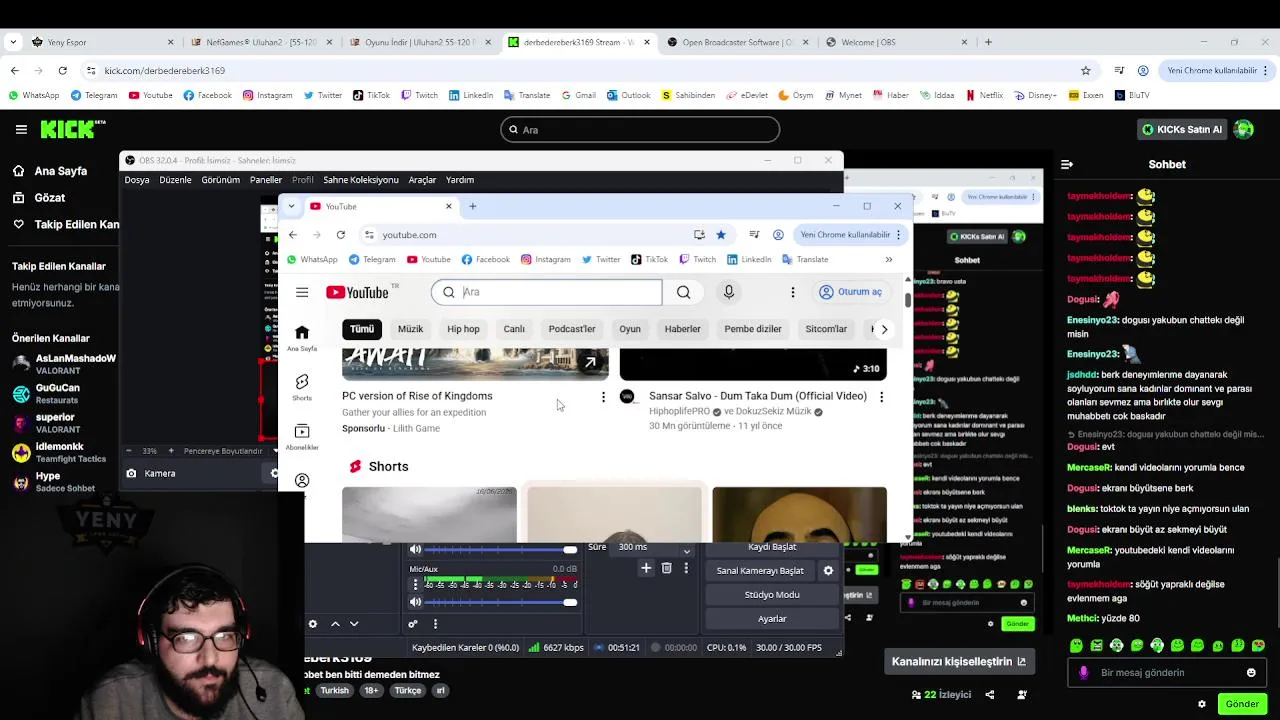The image size is (1280, 720).
Task: Open the OBS Görünüm menu
Action: [220, 180]
